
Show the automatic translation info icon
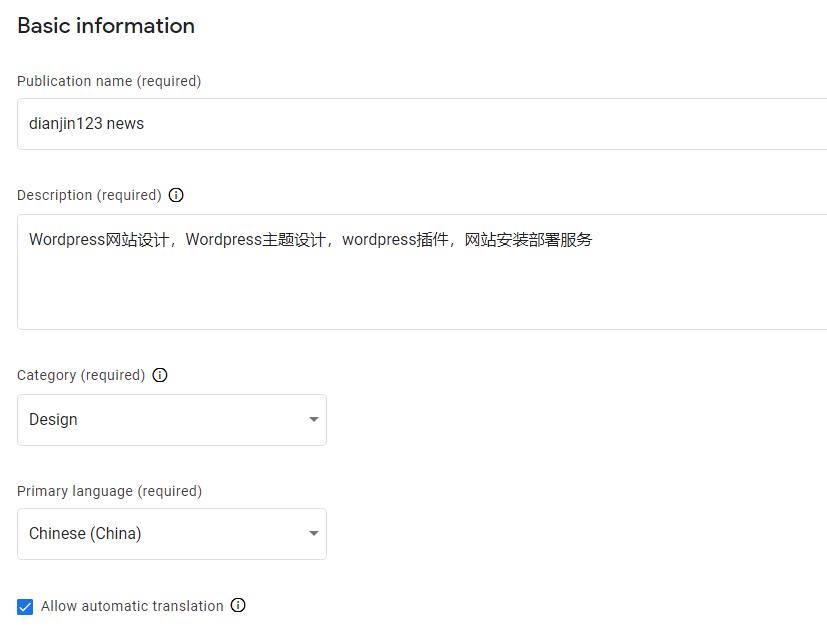pos(238,605)
